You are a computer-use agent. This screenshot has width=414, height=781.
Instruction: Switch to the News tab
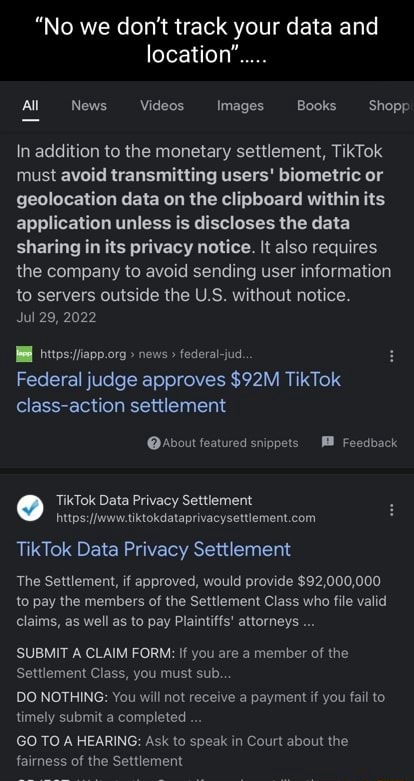[89, 106]
